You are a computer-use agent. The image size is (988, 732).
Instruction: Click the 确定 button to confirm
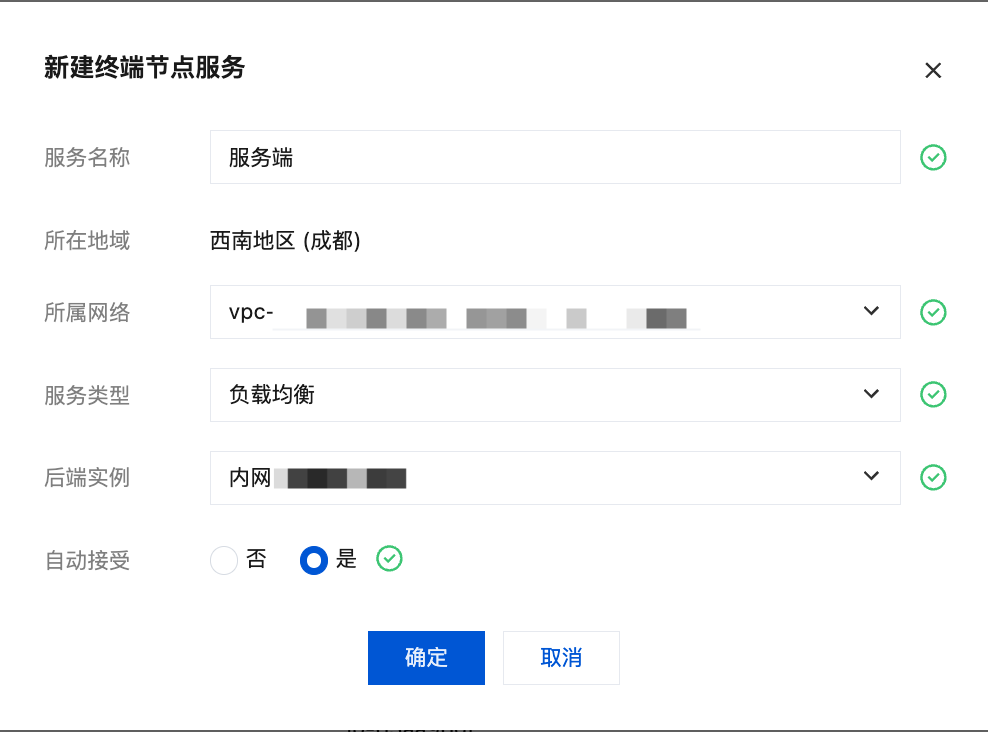pos(427,658)
